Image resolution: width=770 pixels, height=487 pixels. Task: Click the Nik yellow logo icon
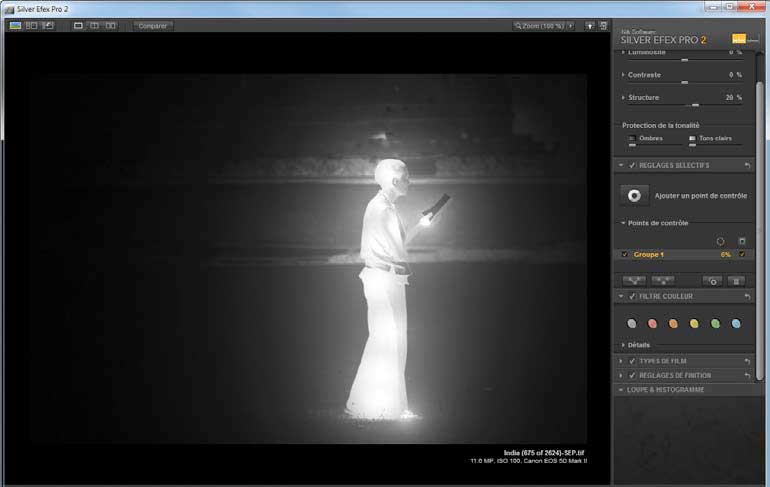click(739, 38)
